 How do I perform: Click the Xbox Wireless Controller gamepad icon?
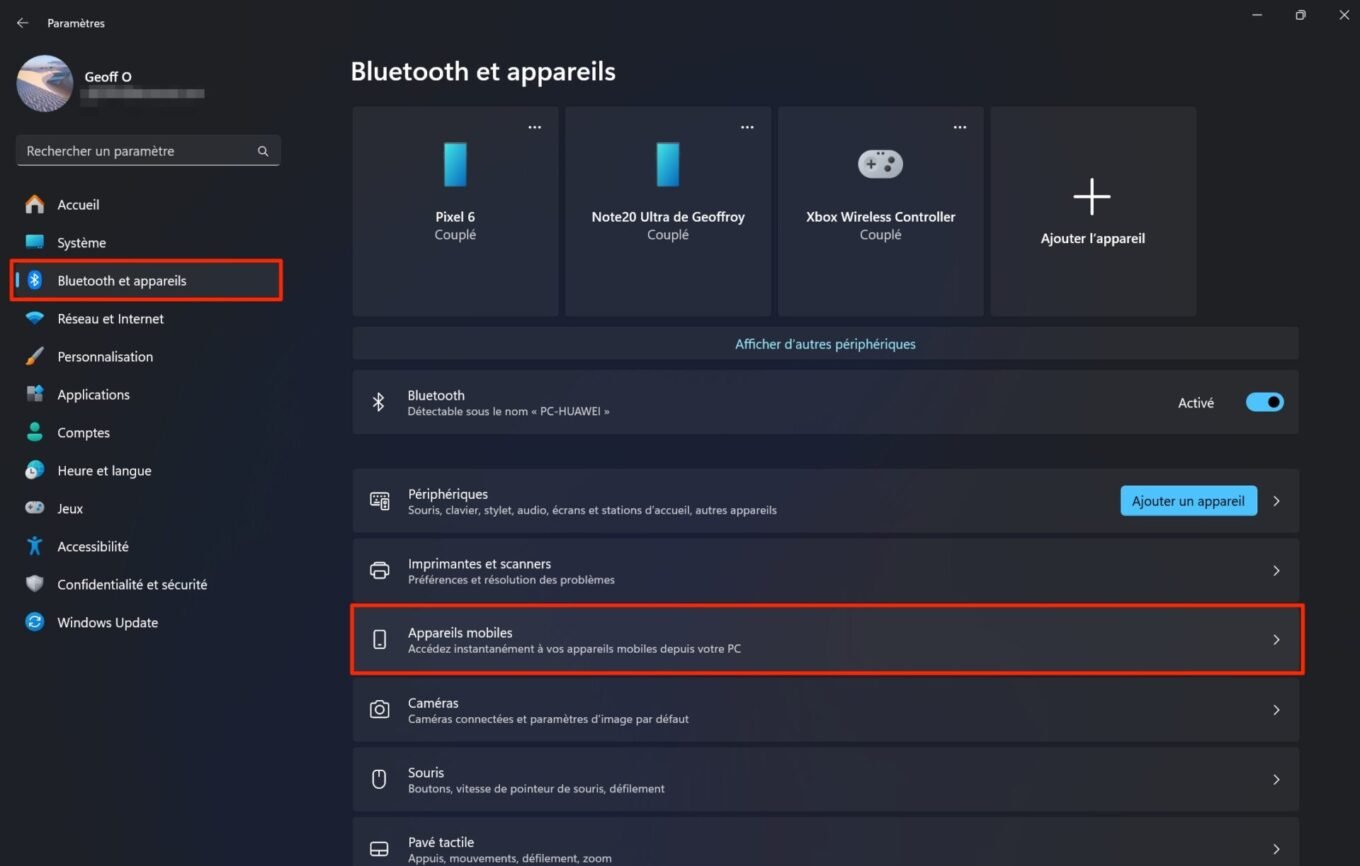point(880,164)
